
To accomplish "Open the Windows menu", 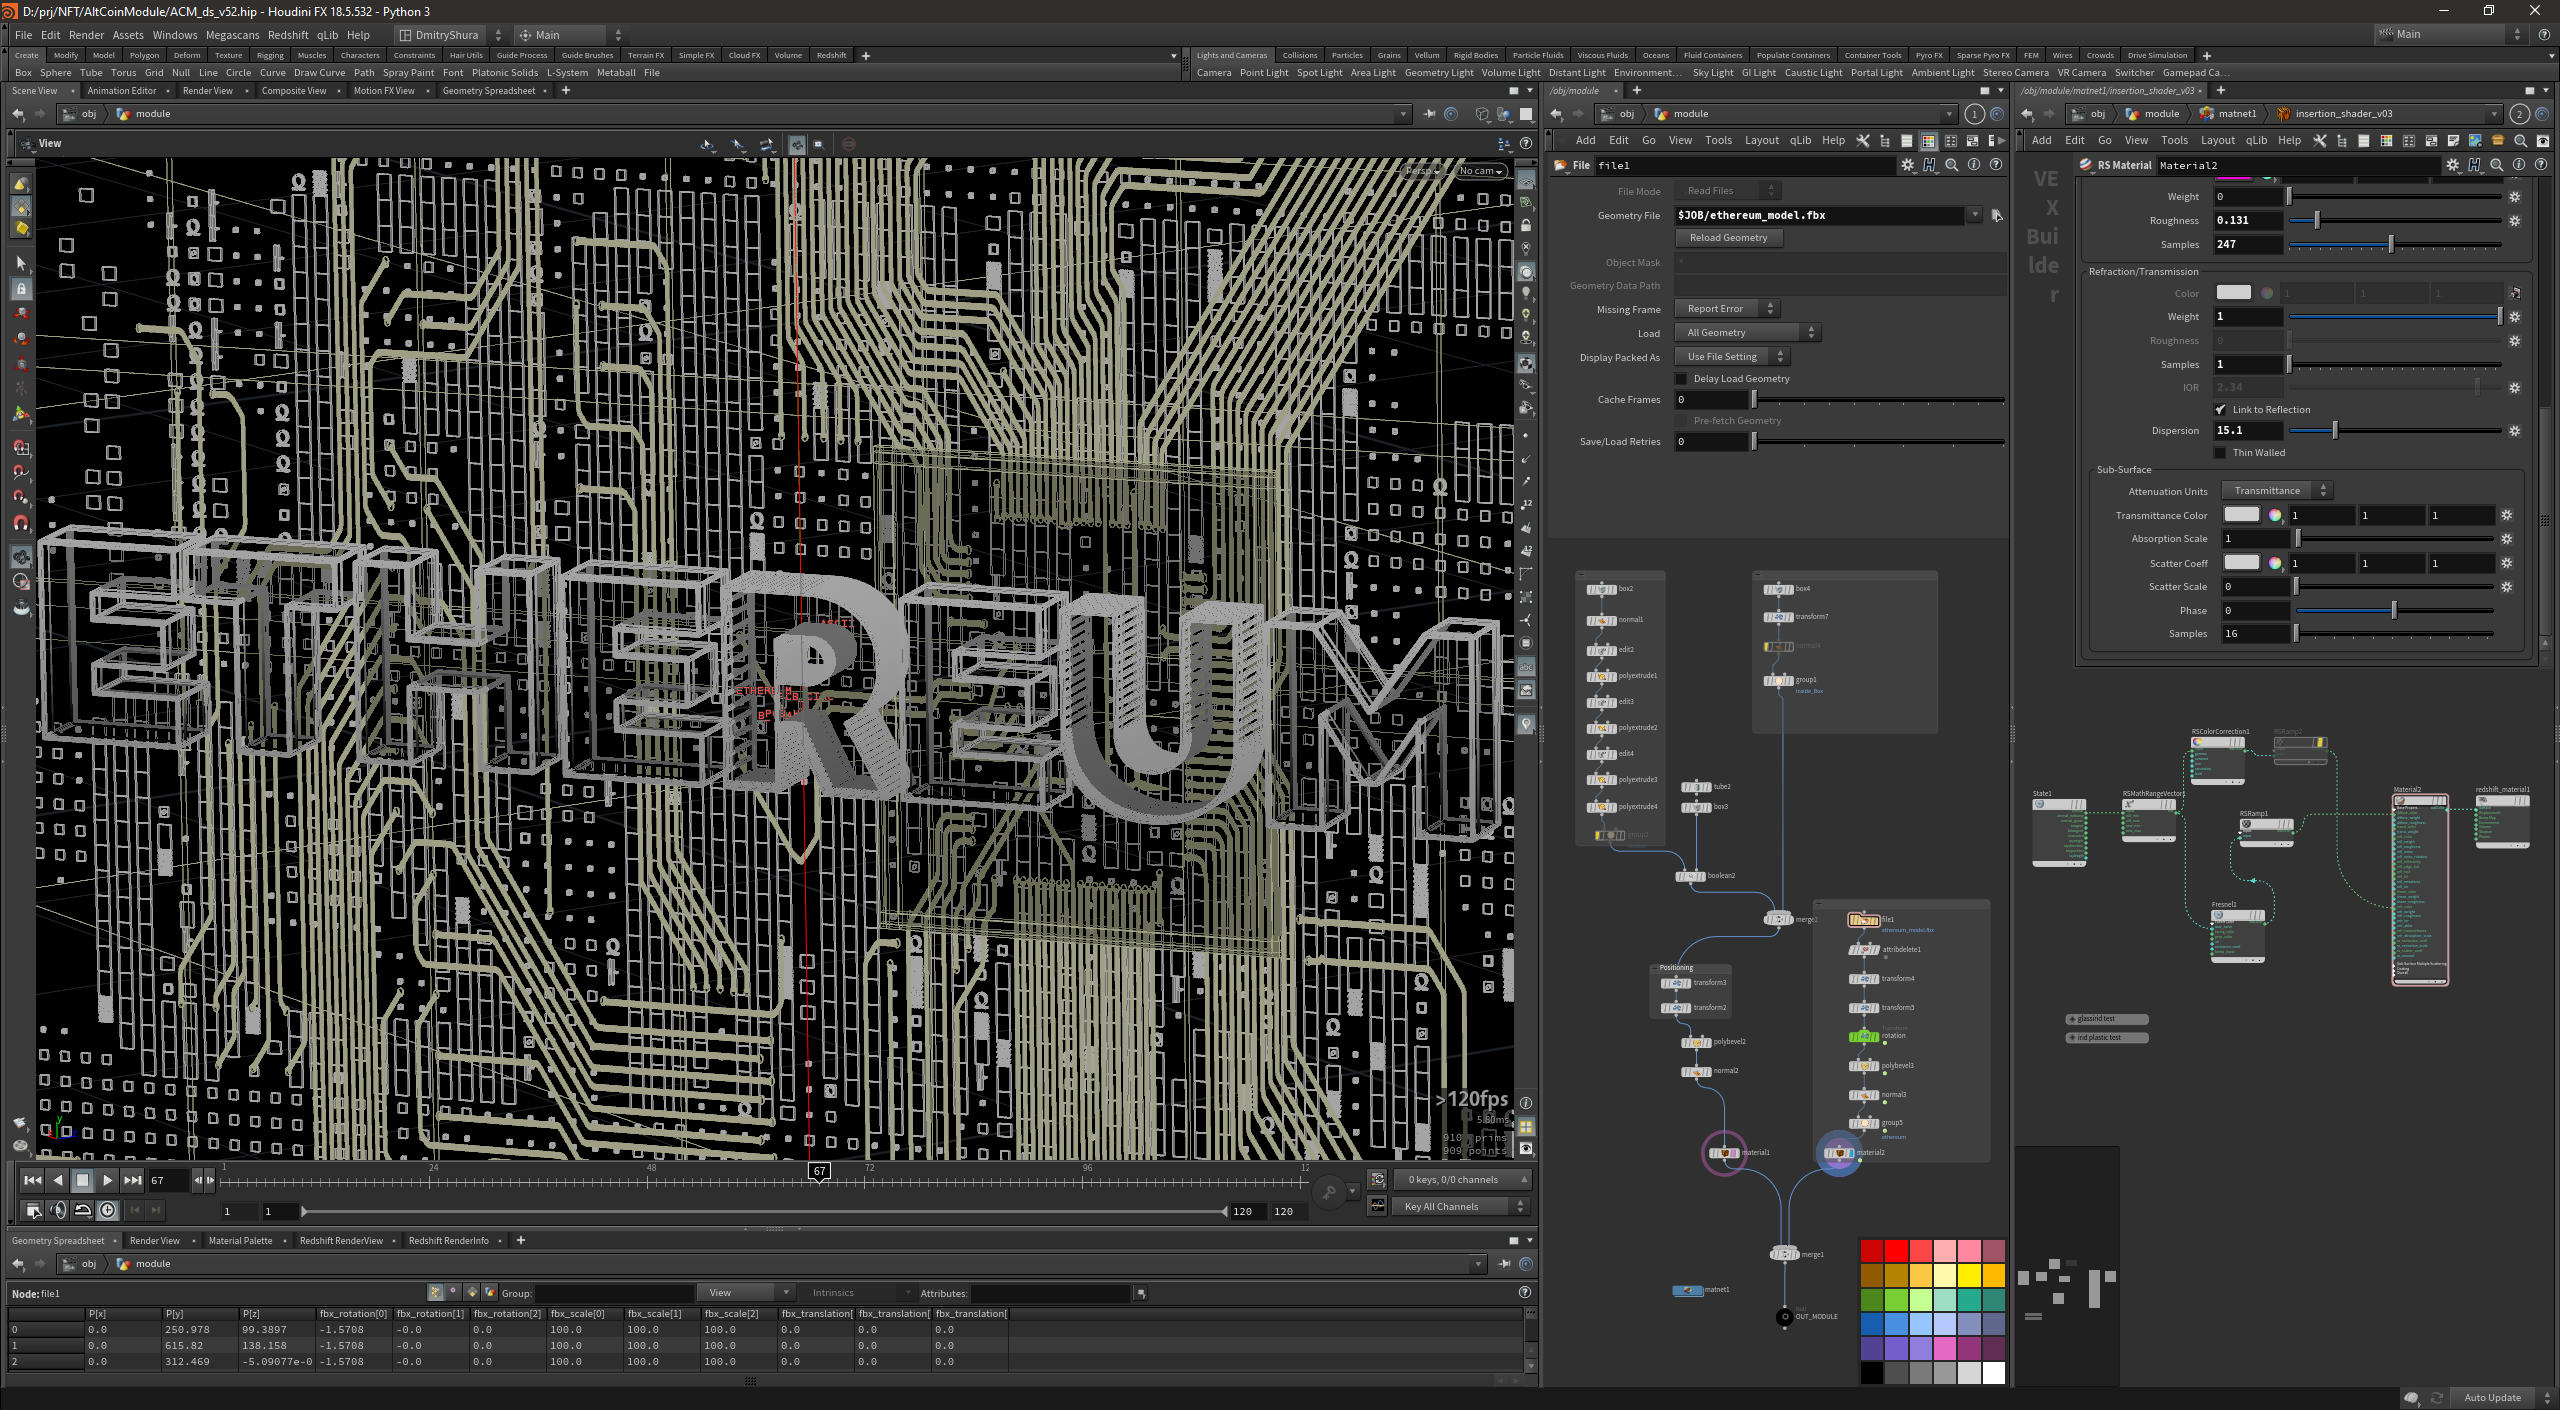I will point(175,35).
